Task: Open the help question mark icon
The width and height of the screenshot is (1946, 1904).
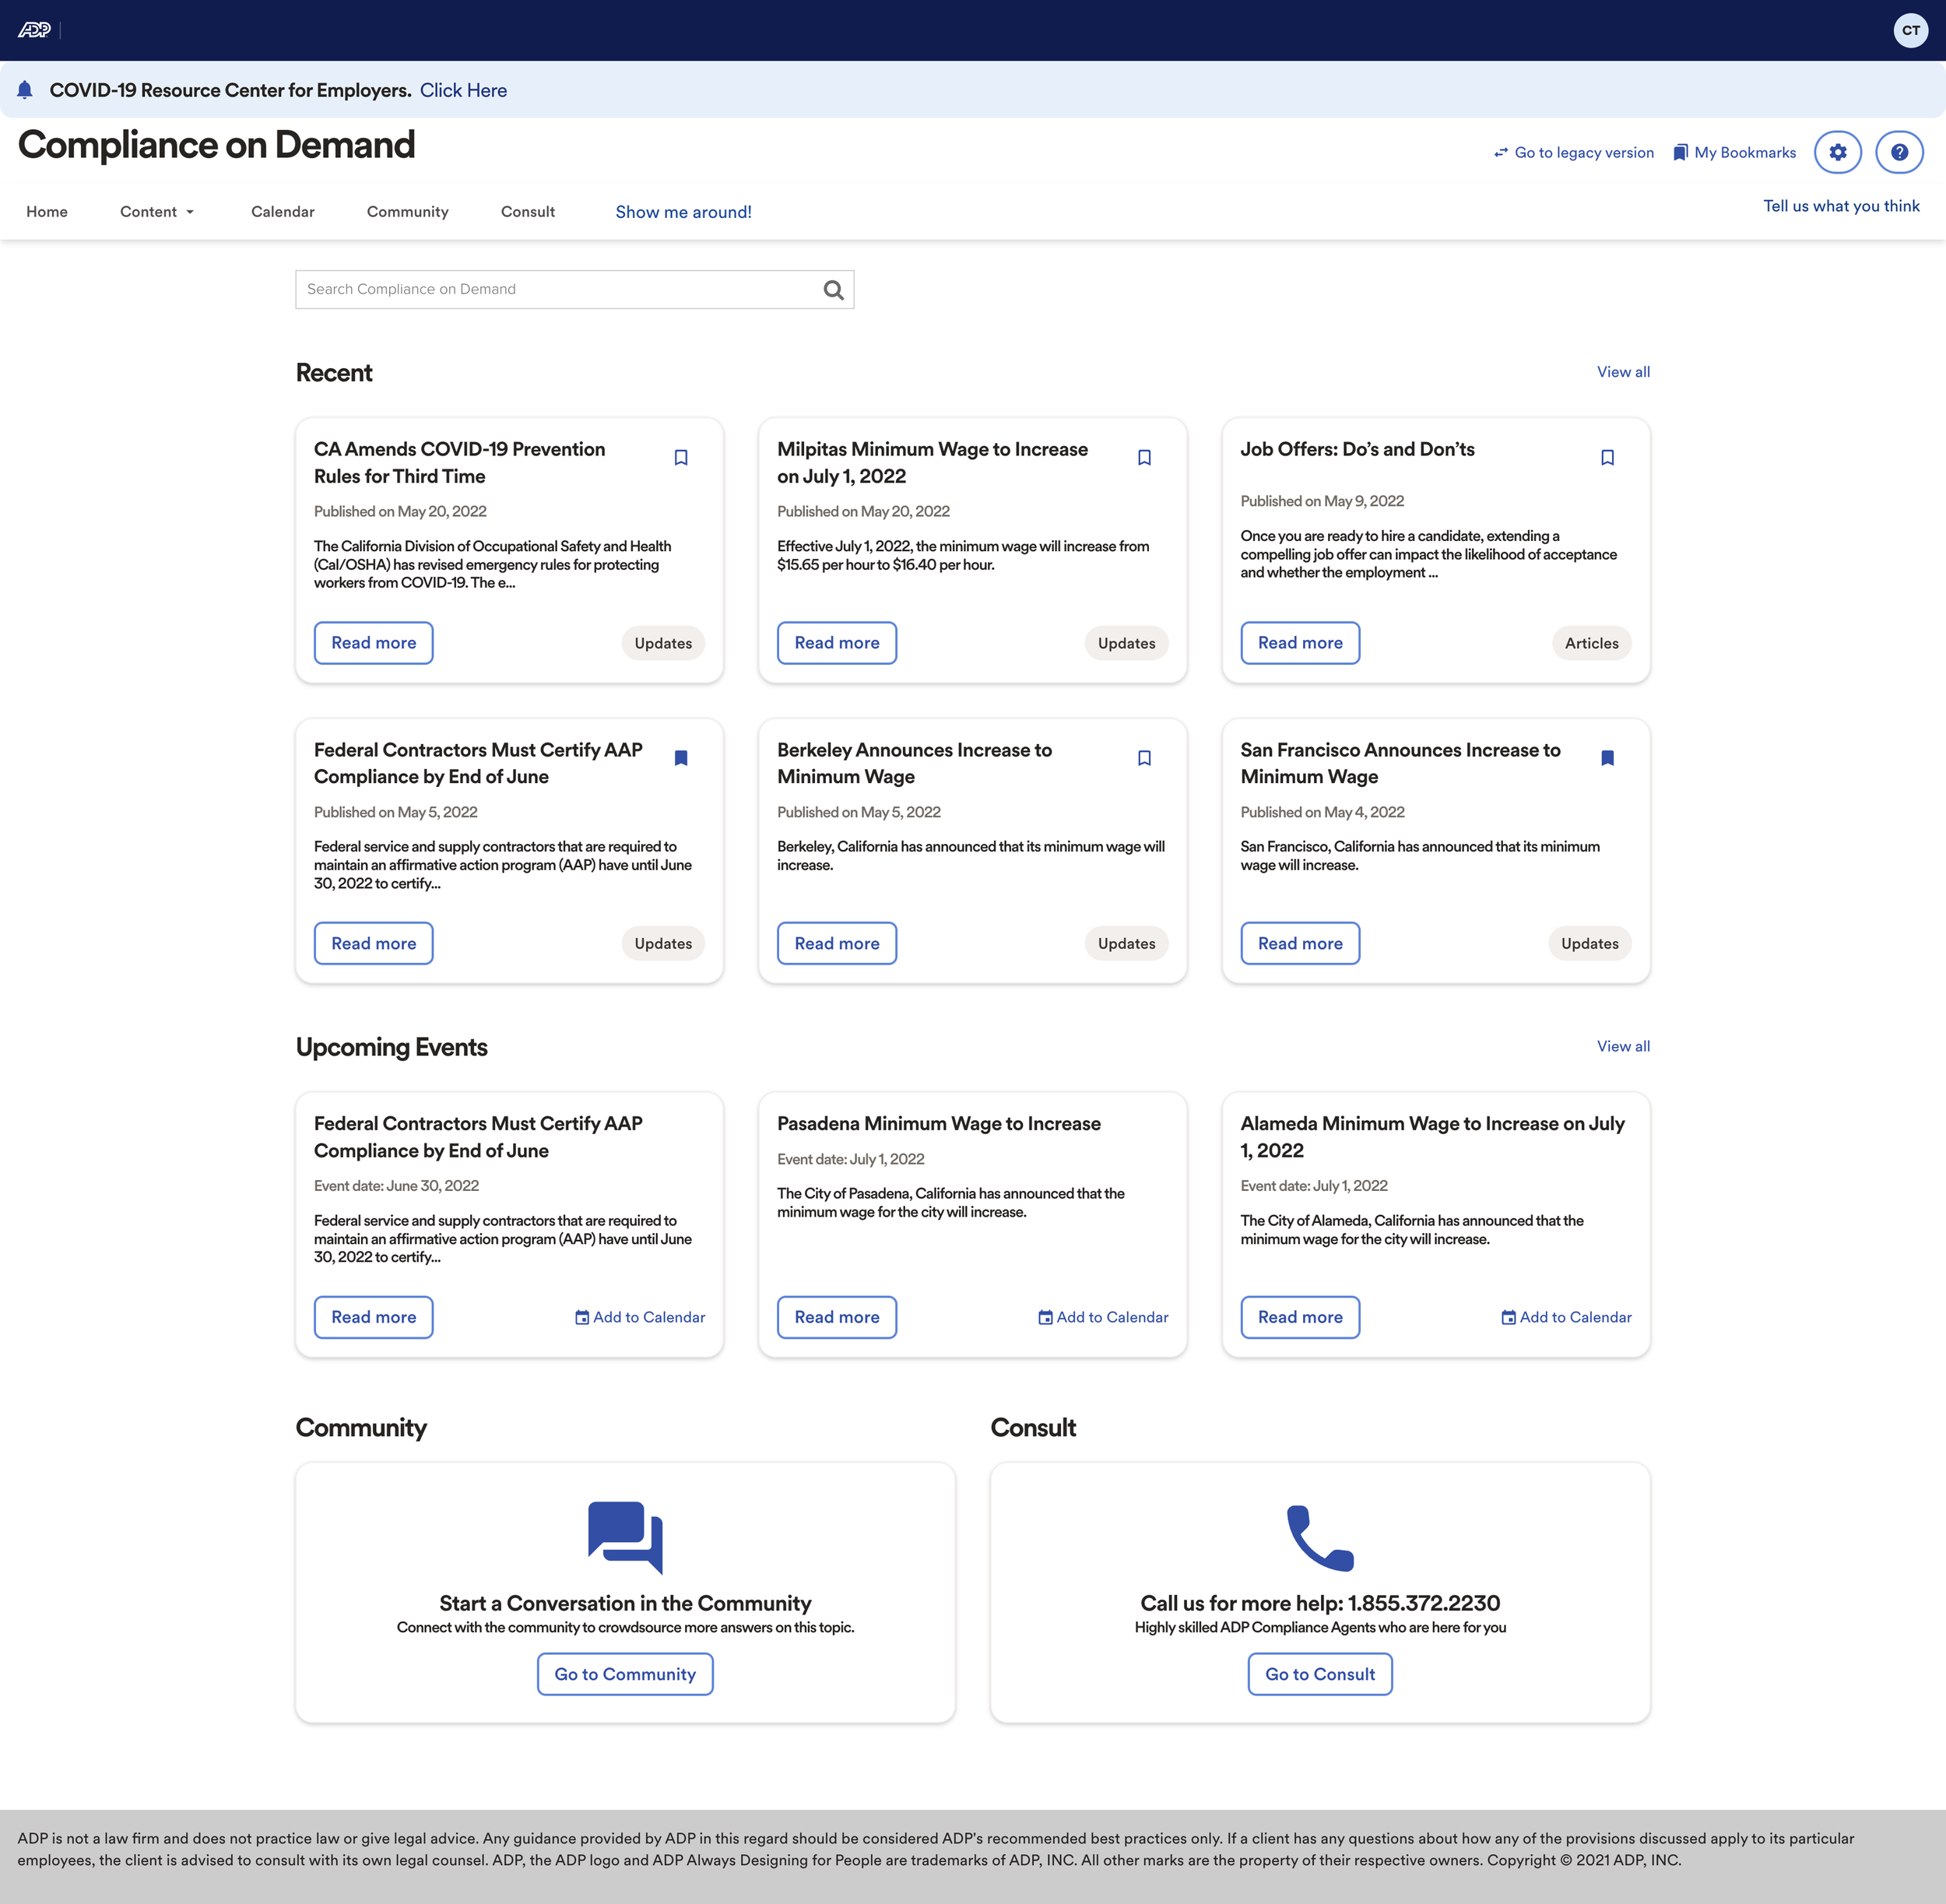Action: coord(1898,152)
